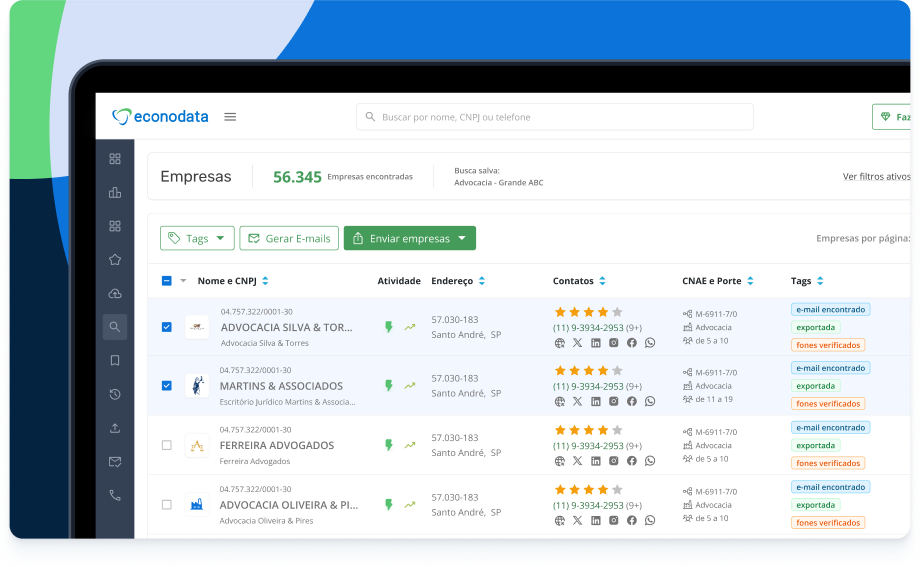Open WhatsApp icon for Ferreira Advogados

click(x=650, y=461)
